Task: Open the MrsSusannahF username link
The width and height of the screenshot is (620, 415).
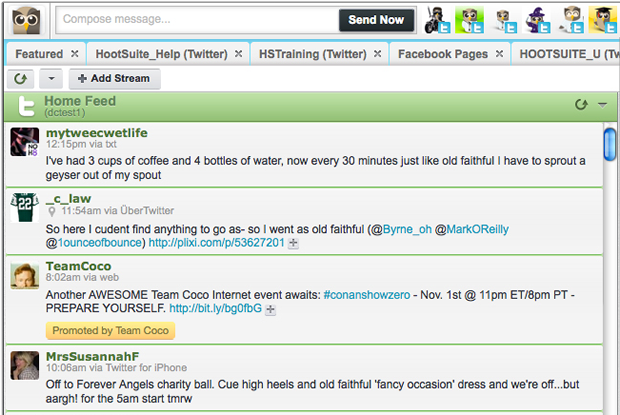Action: coord(93,357)
